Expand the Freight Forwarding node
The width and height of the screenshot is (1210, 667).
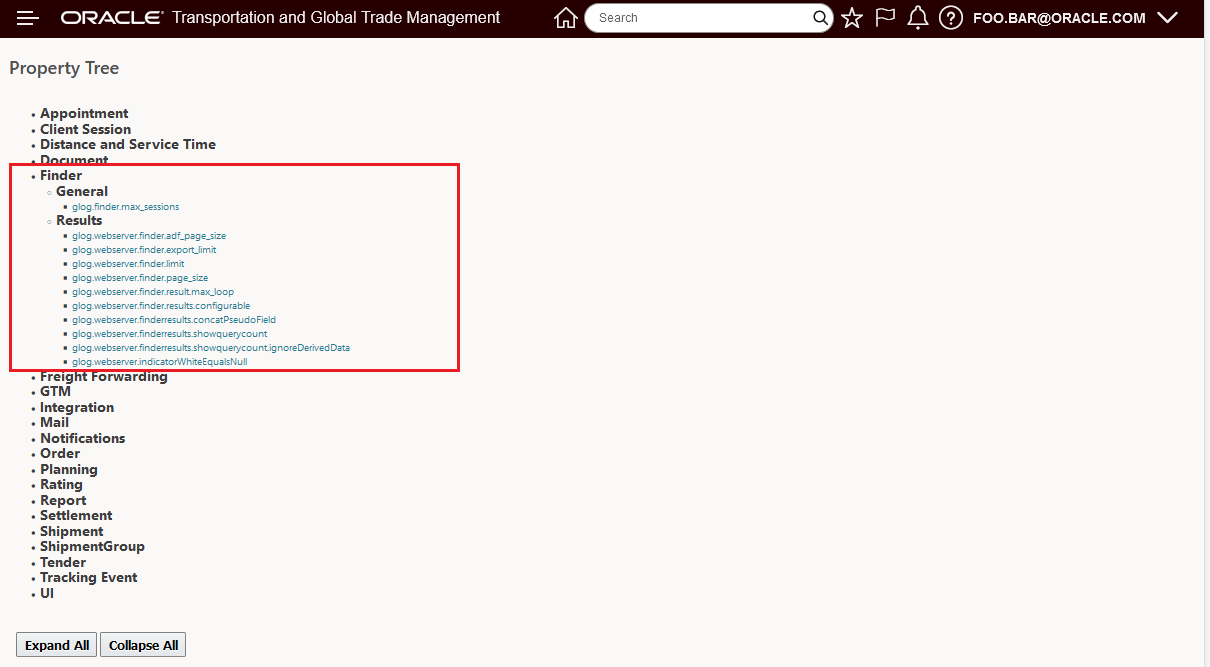pos(104,377)
